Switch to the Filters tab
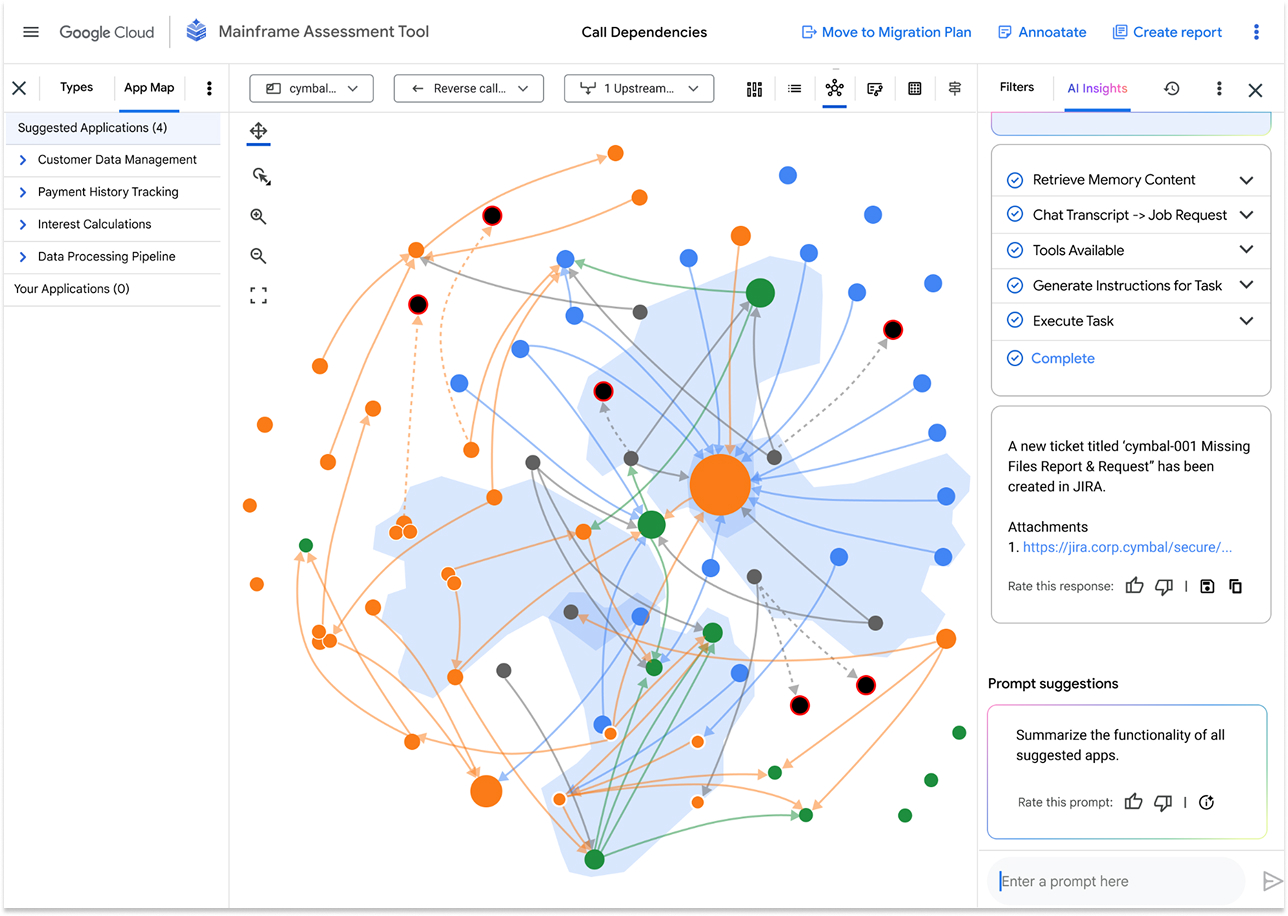Screen dimensions: 1288x916 (1016, 87)
